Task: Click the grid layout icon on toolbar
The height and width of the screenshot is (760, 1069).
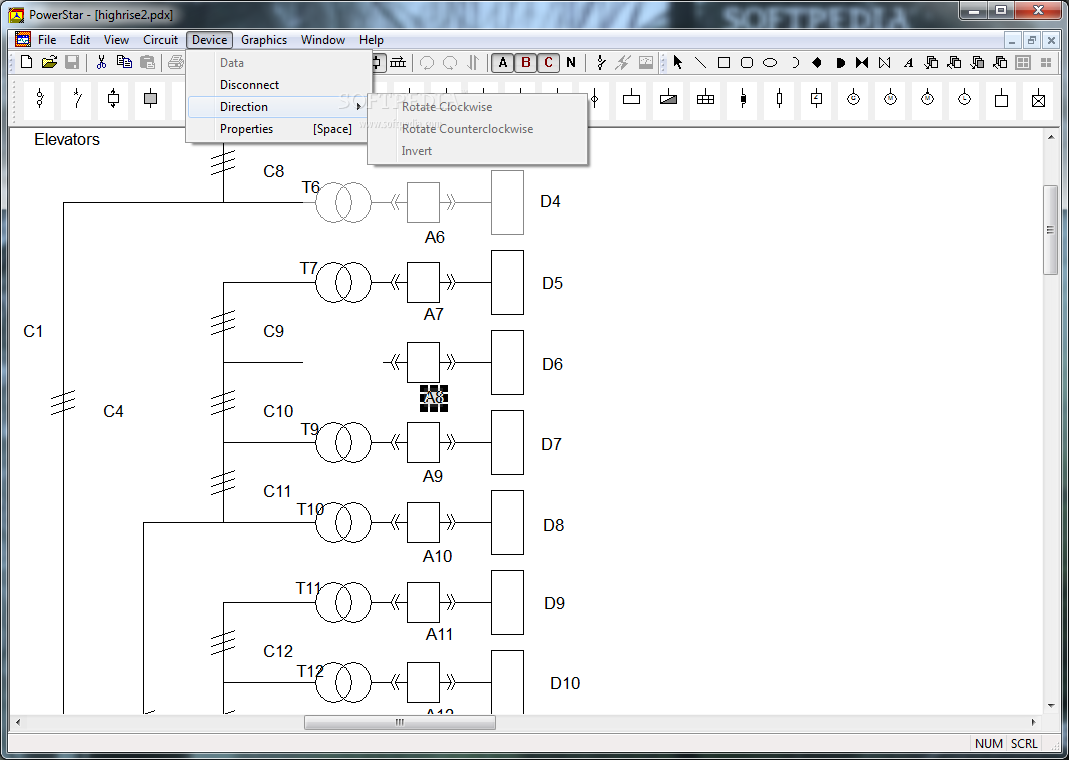Action: (1023, 63)
